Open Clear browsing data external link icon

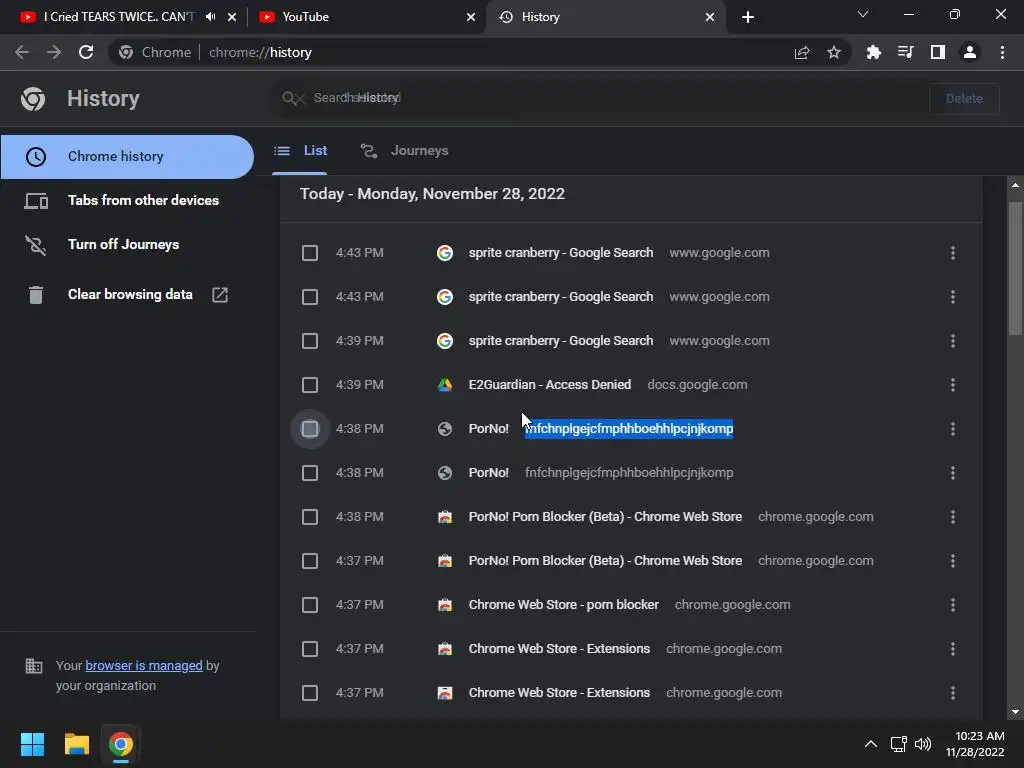(x=220, y=295)
